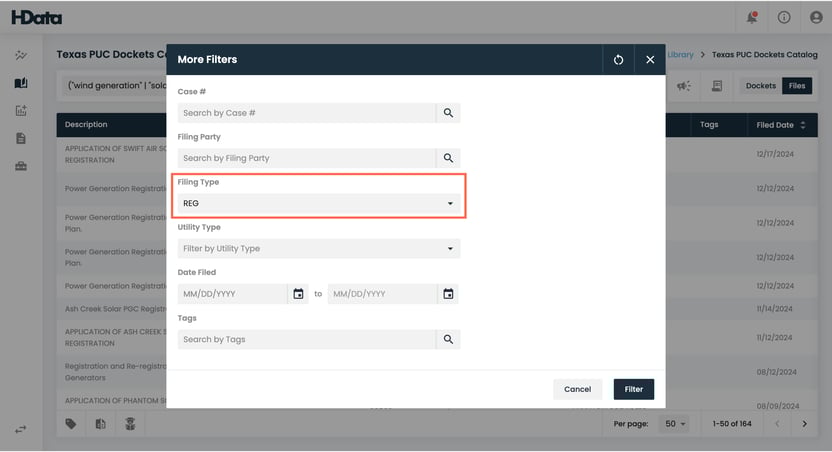Focus the Search by Tags field
The image size is (832, 452).
pos(307,340)
